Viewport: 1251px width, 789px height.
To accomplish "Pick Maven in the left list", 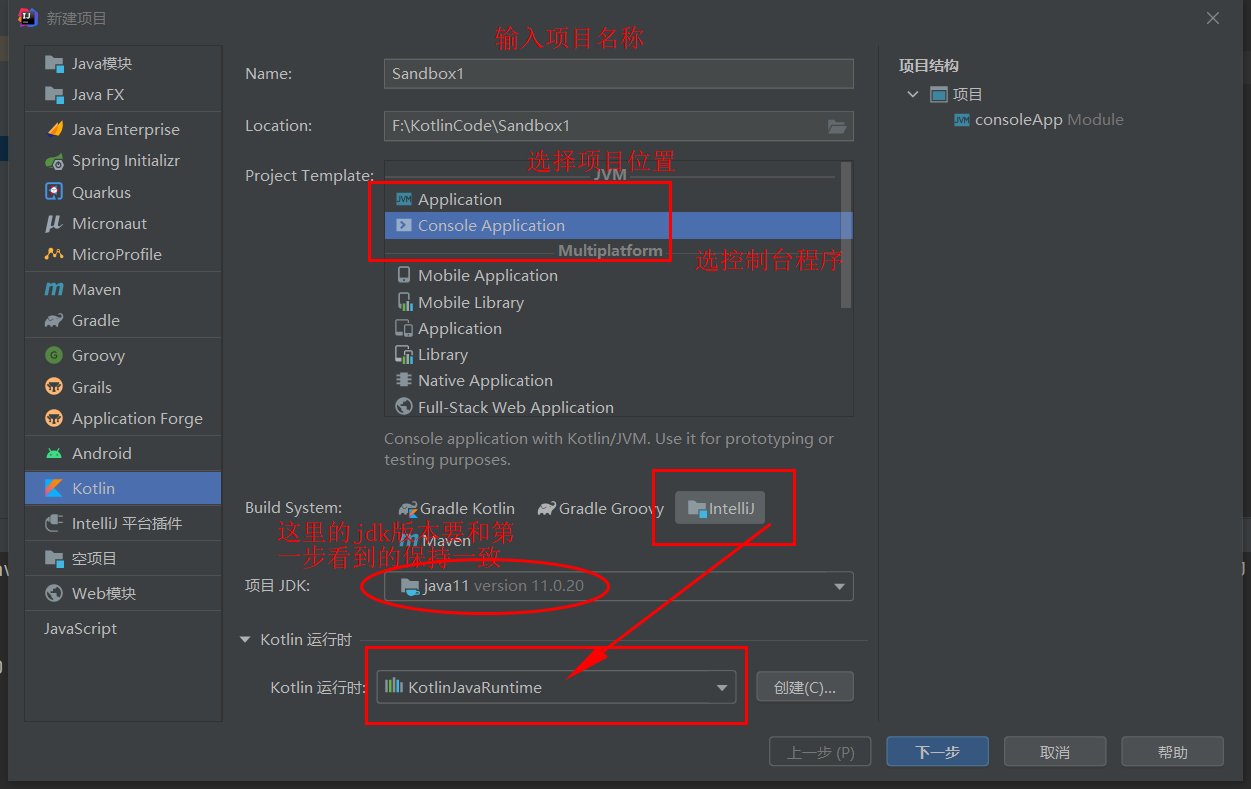I will (x=123, y=289).
